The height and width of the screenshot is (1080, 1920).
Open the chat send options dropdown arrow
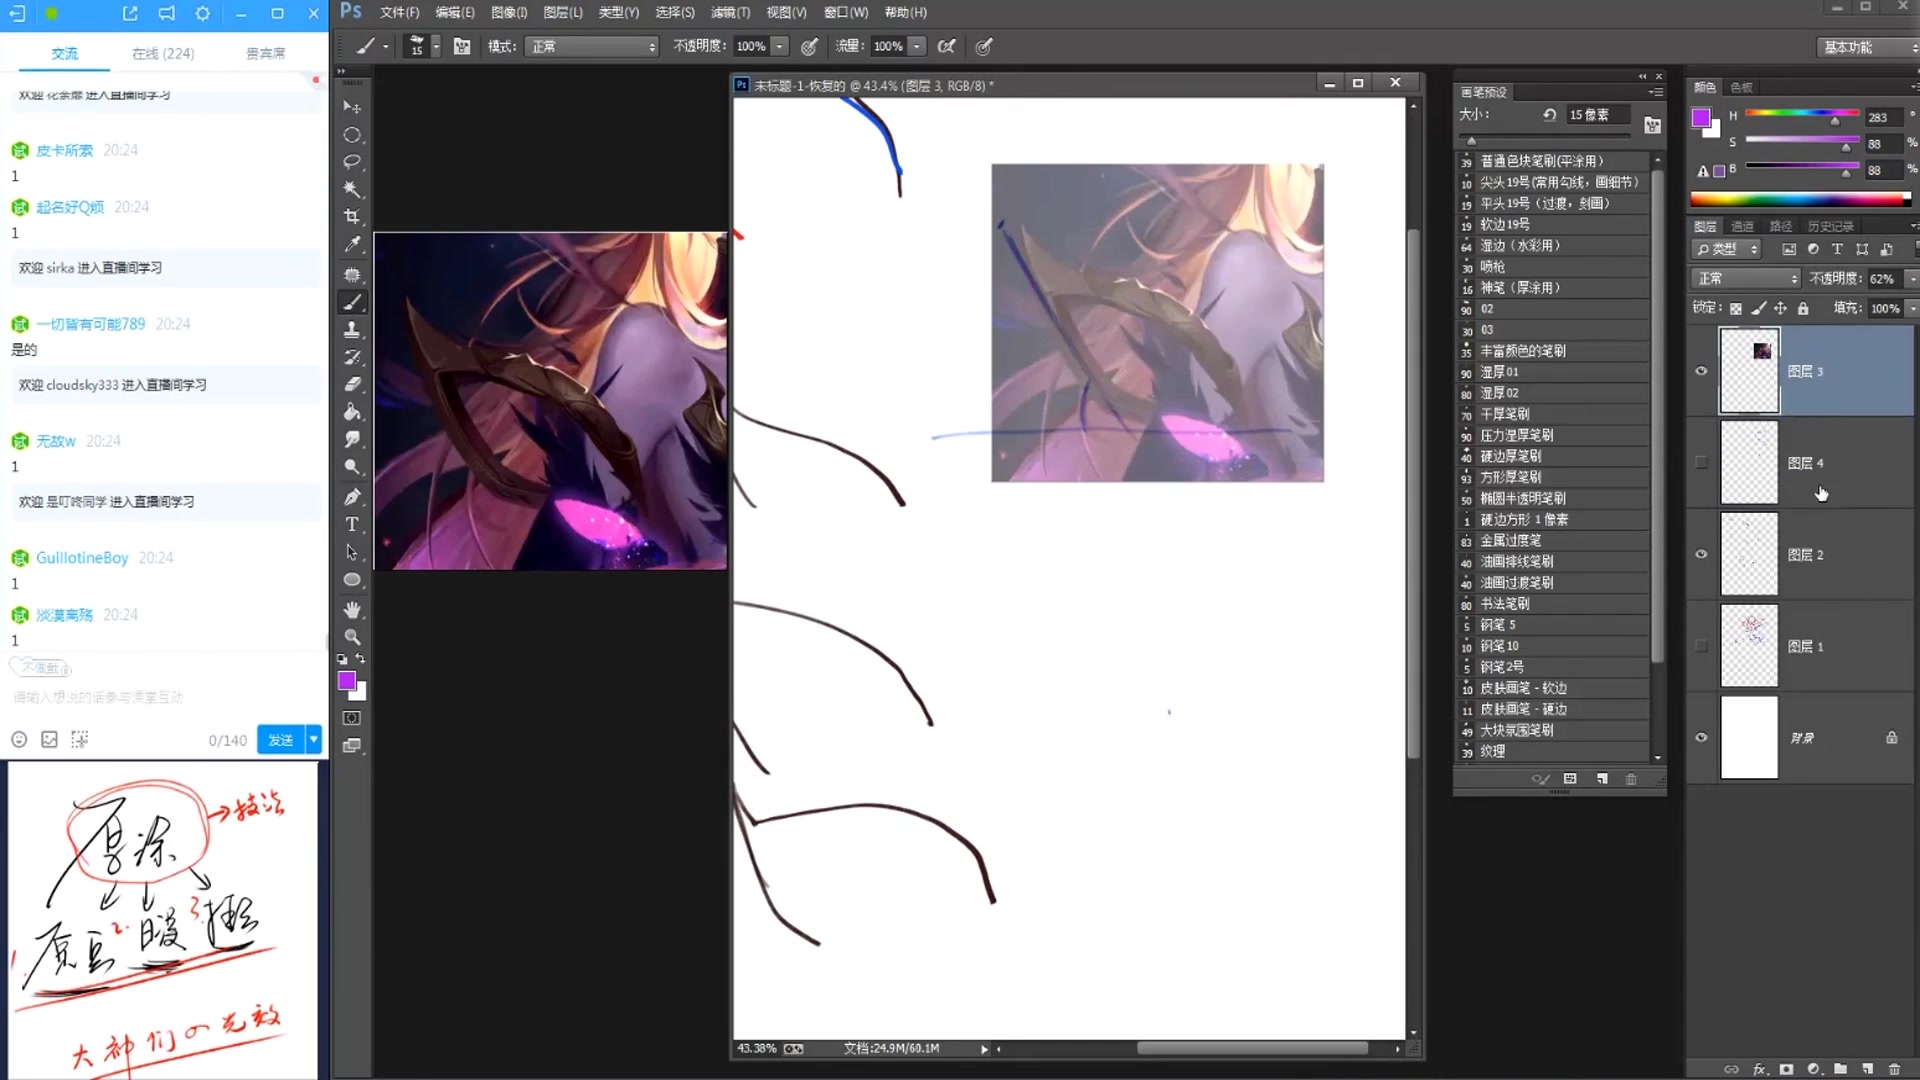tap(313, 739)
